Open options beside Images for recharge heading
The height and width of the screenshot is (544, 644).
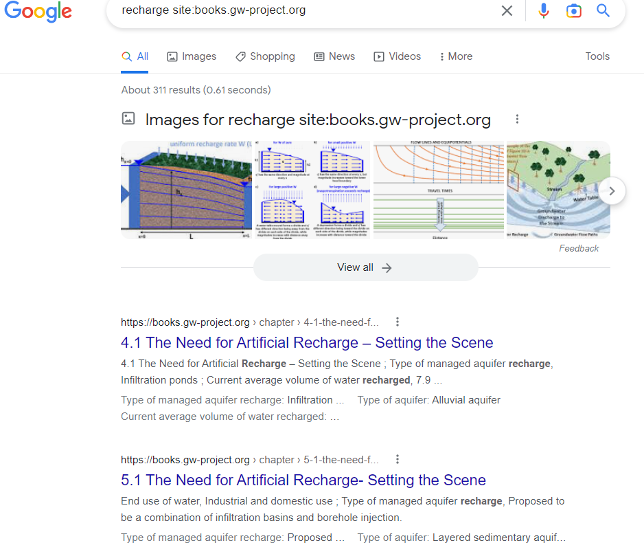click(517, 119)
